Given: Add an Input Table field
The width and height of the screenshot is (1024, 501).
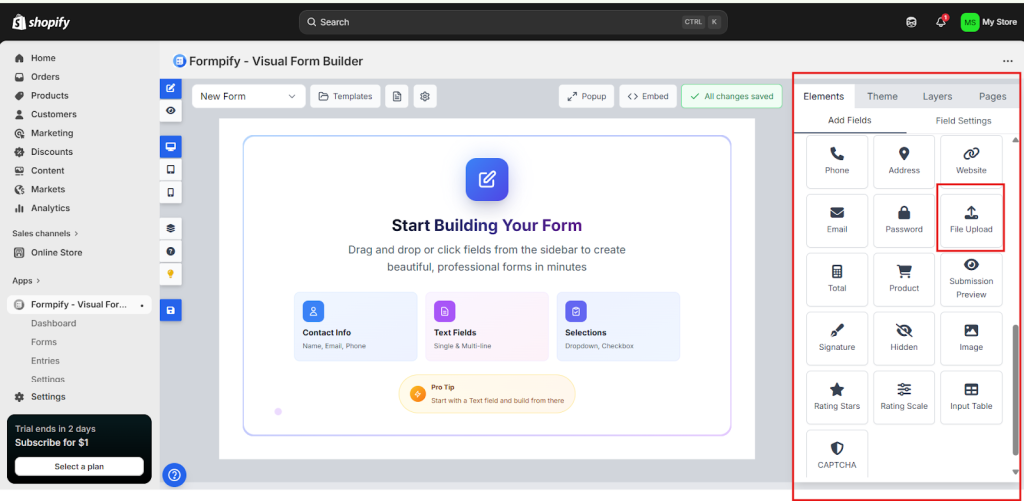Looking at the screenshot, I should [970, 396].
